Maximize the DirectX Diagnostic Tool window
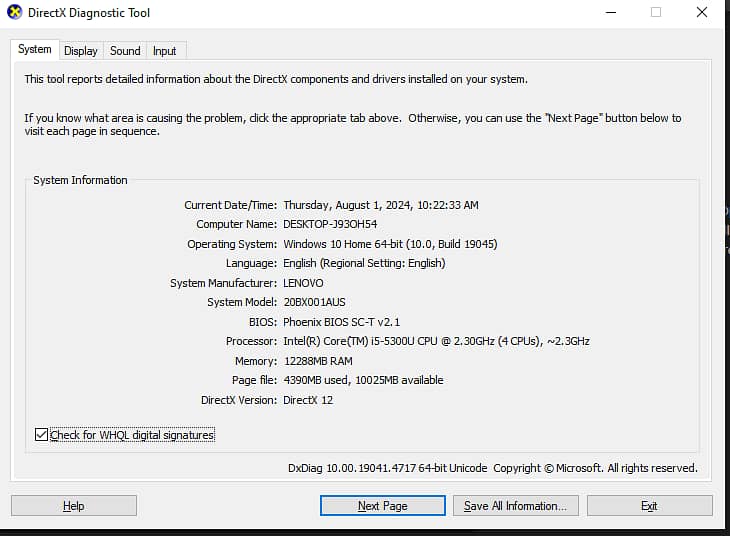 [x=656, y=12]
